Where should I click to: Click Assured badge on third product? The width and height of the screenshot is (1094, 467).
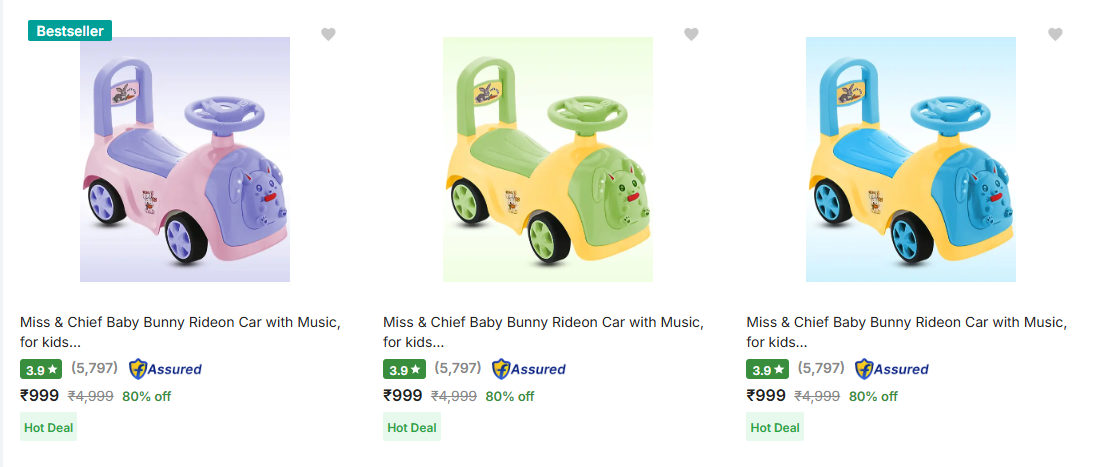point(891,369)
